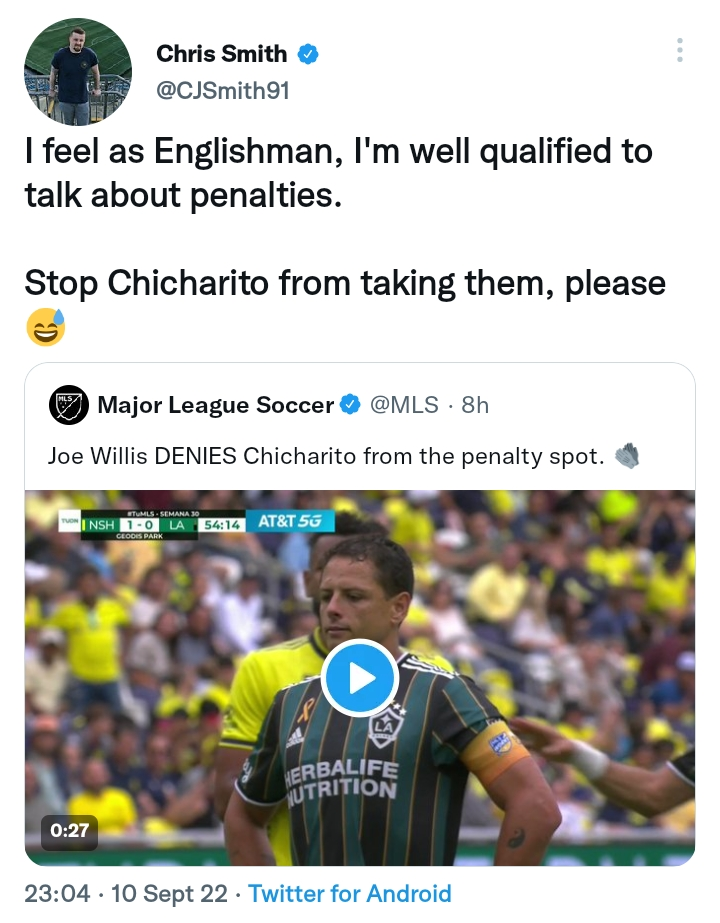Click Chris Smith's verified badge

pos(309,55)
